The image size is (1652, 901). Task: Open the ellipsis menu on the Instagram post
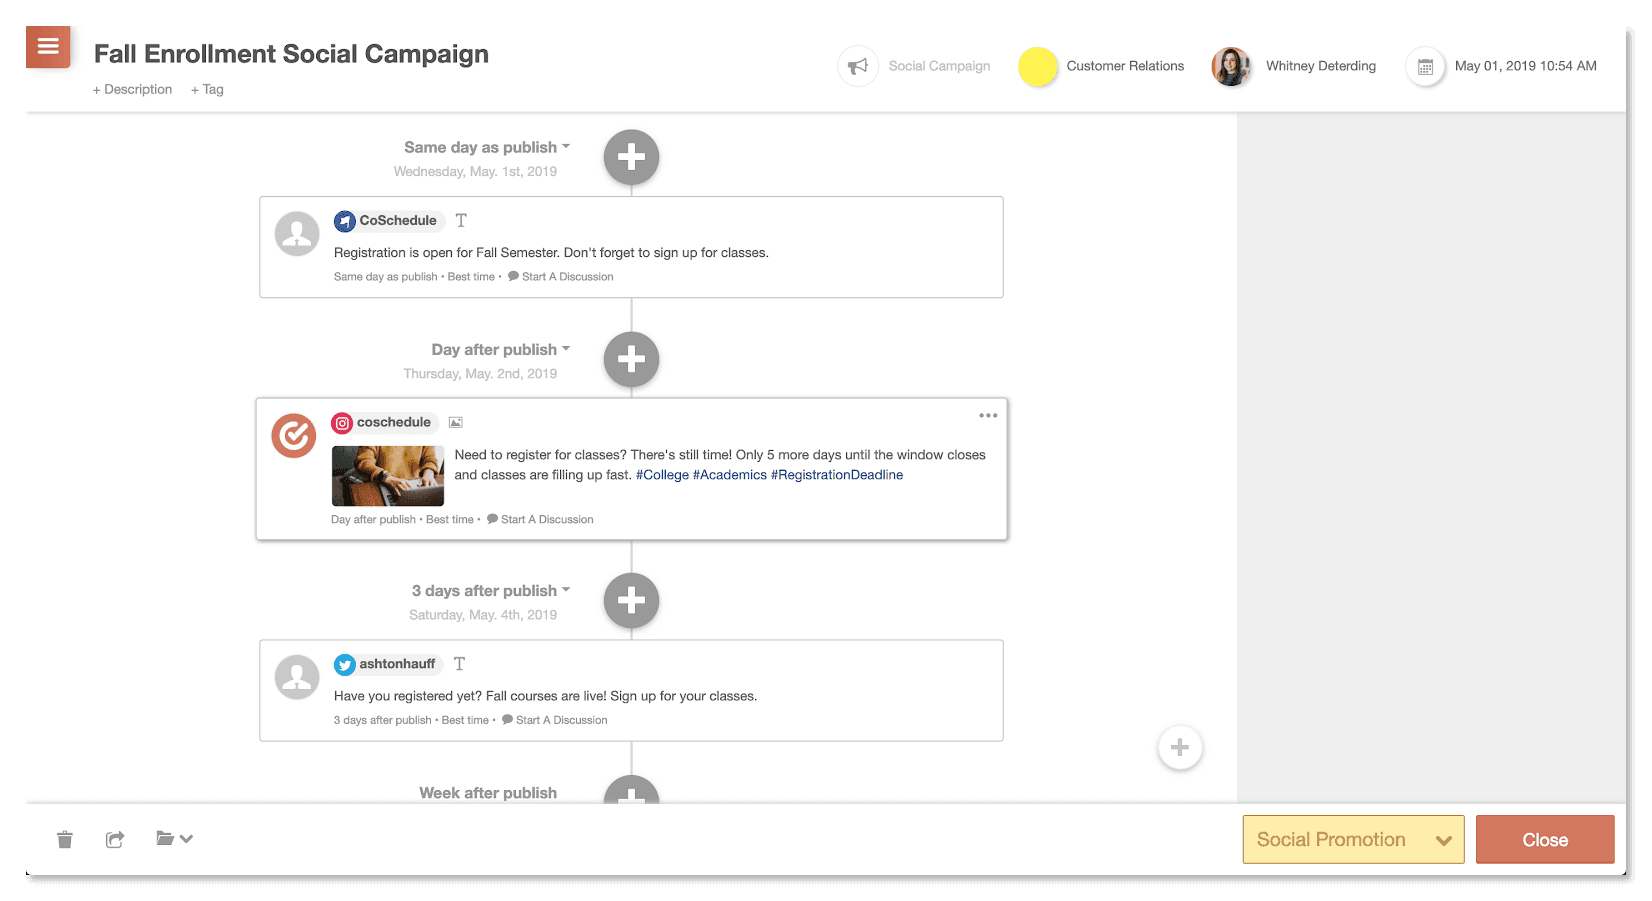(x=987, y=415)
